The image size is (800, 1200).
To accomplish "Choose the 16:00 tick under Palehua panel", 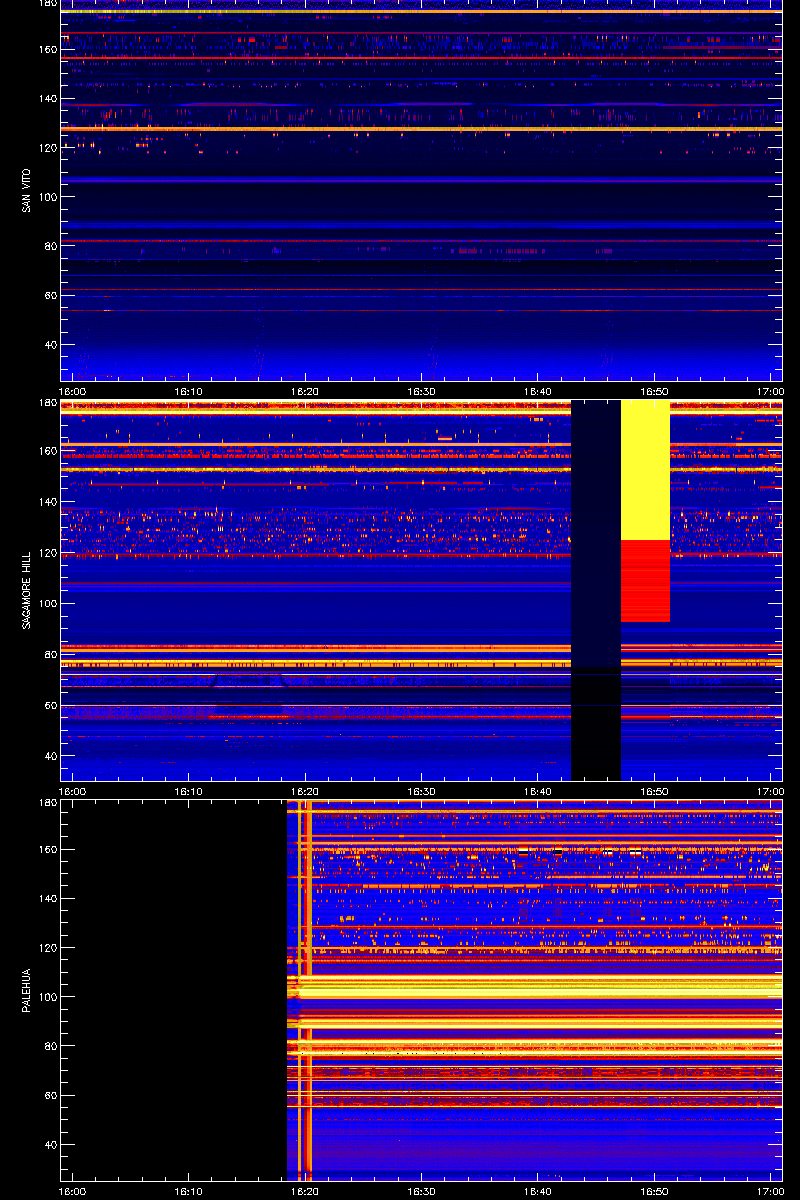I will pos(72,1192).
